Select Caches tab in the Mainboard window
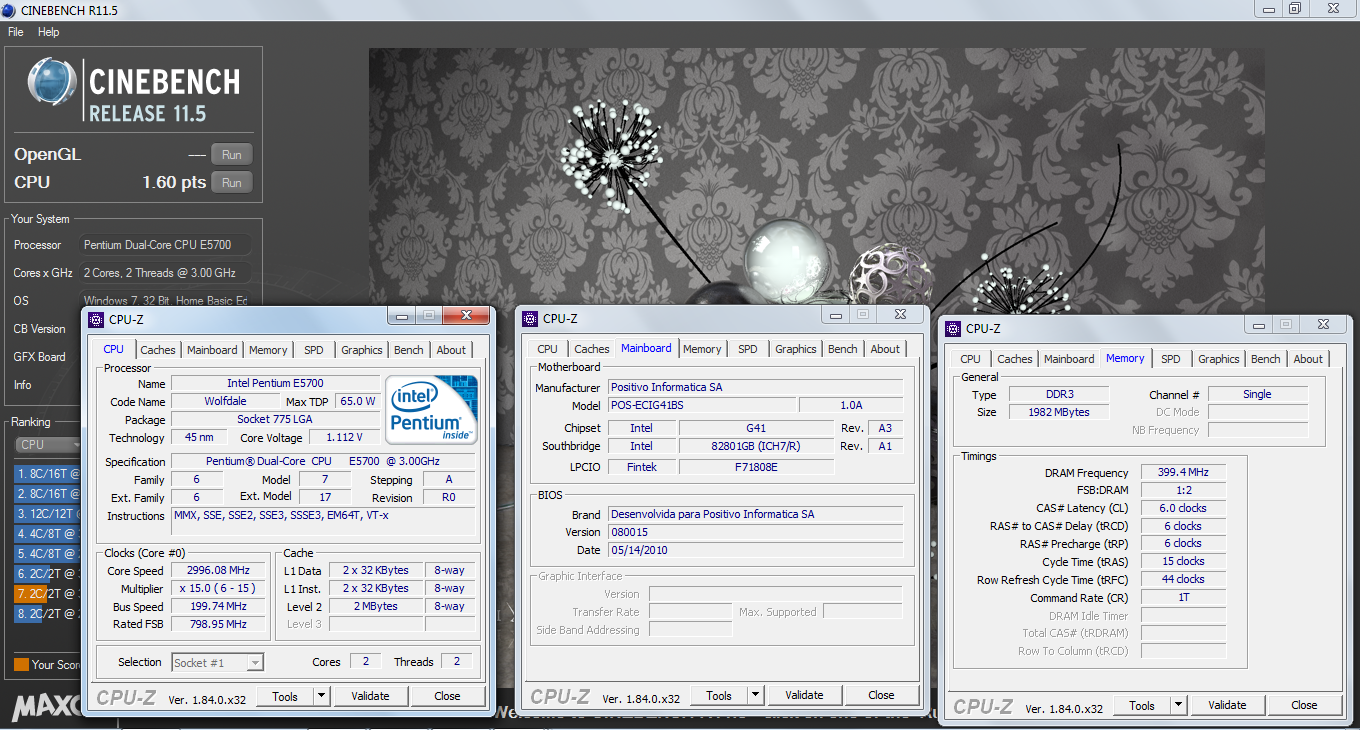Screen dimensions: 1360x730 (592, 349)
